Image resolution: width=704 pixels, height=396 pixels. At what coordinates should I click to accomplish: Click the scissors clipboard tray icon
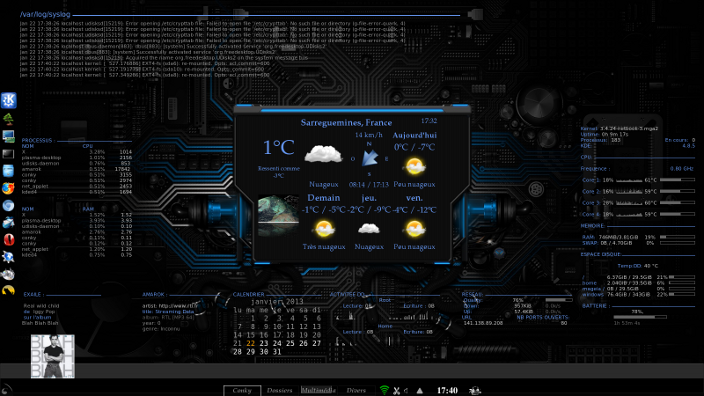coord(396,391)
